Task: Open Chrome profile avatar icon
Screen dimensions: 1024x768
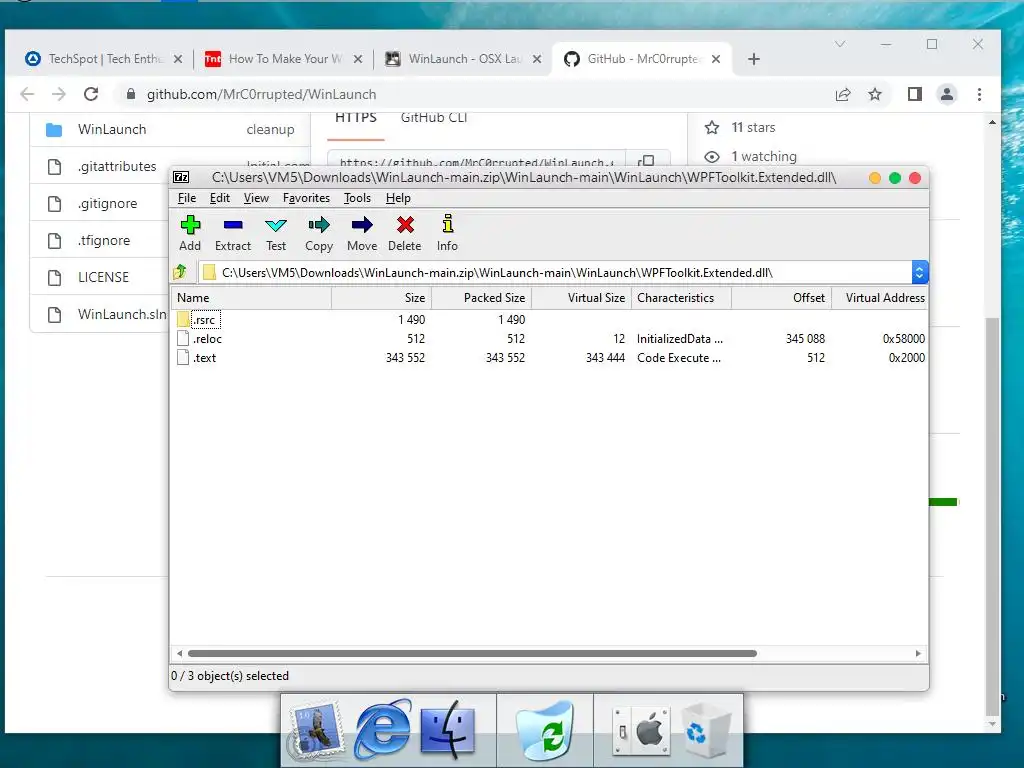Action: click(x=947, y=94)
